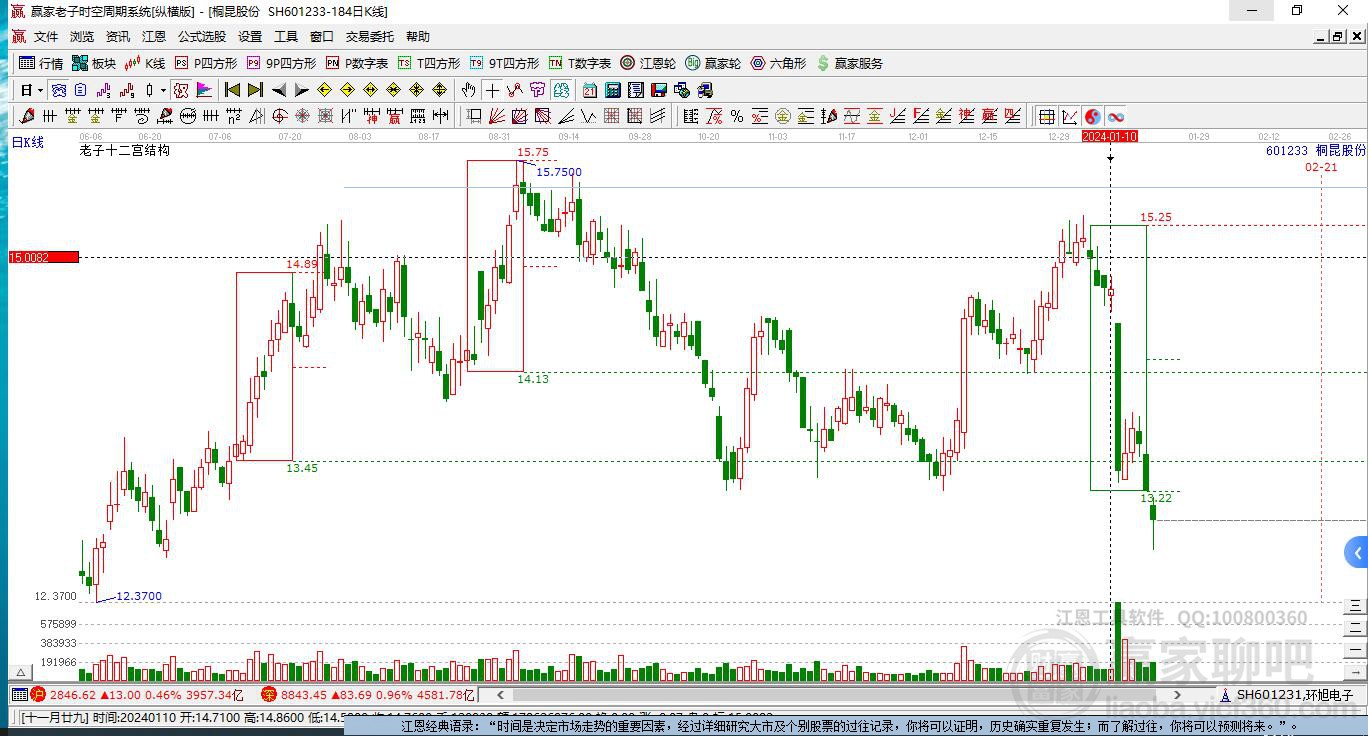Open the 交易委托 menu
Viewport: 1368px width, 736px height.
pos(370,37)
